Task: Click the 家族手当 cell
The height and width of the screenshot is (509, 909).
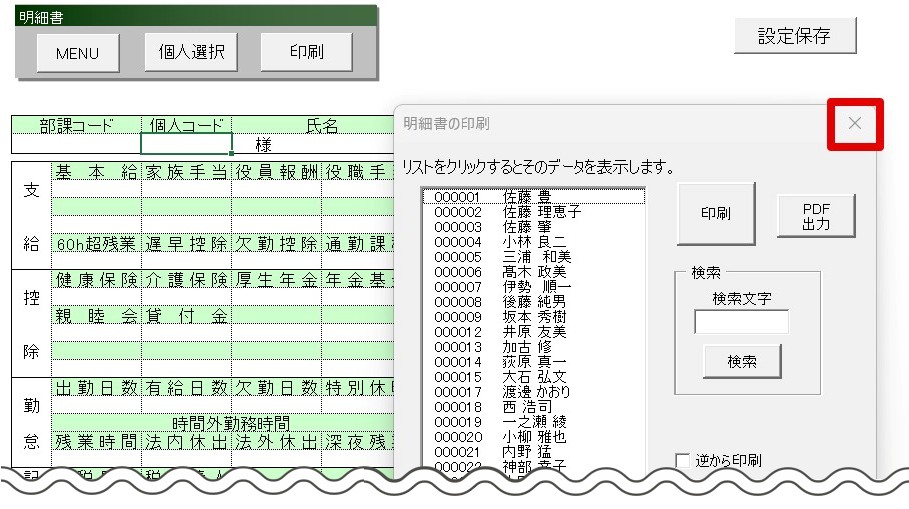Action: click(186, 172)
